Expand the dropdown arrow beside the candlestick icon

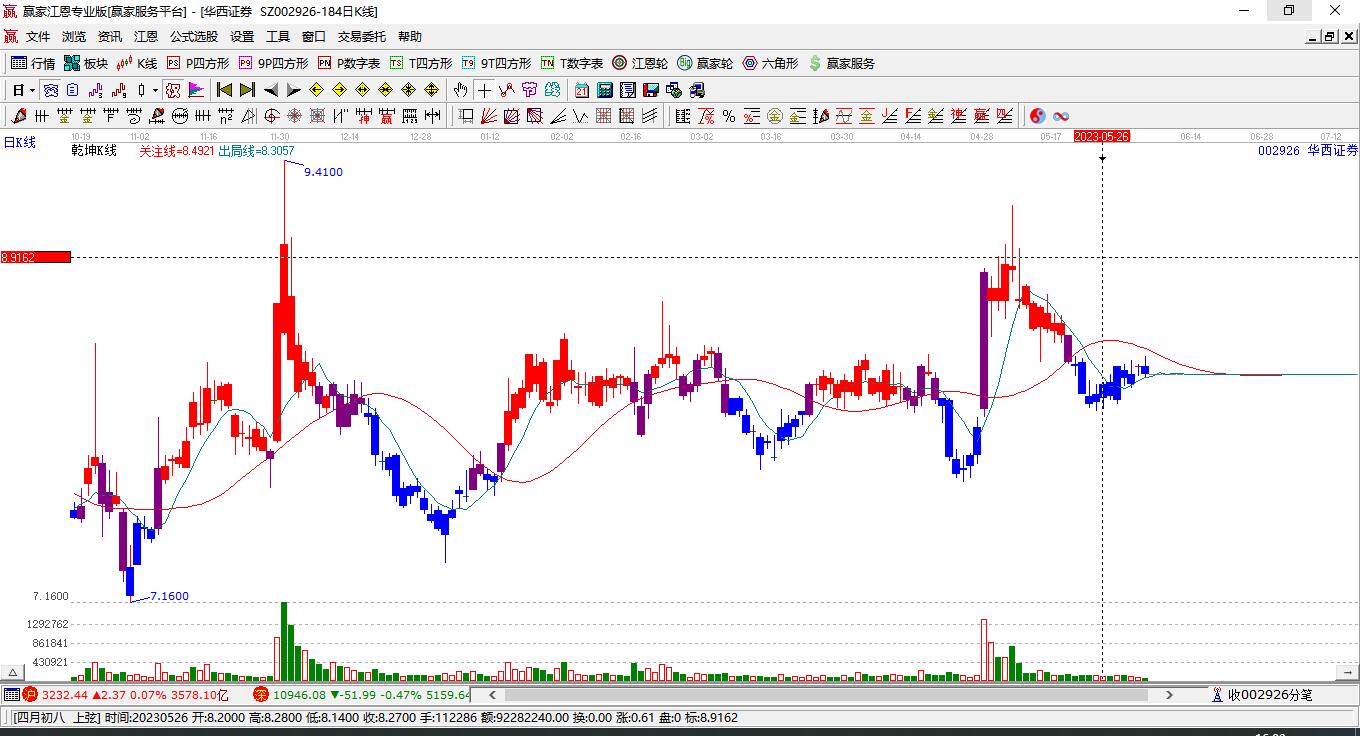pyautogui.click(x=155, y=90)
